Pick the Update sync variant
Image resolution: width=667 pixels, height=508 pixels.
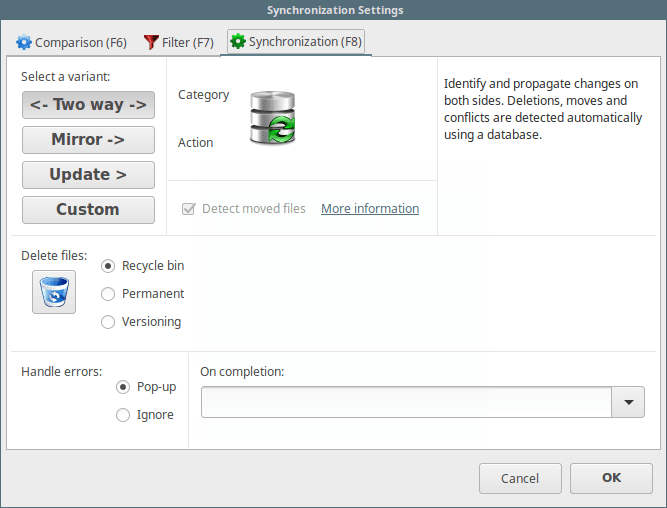tap(88, 175)
